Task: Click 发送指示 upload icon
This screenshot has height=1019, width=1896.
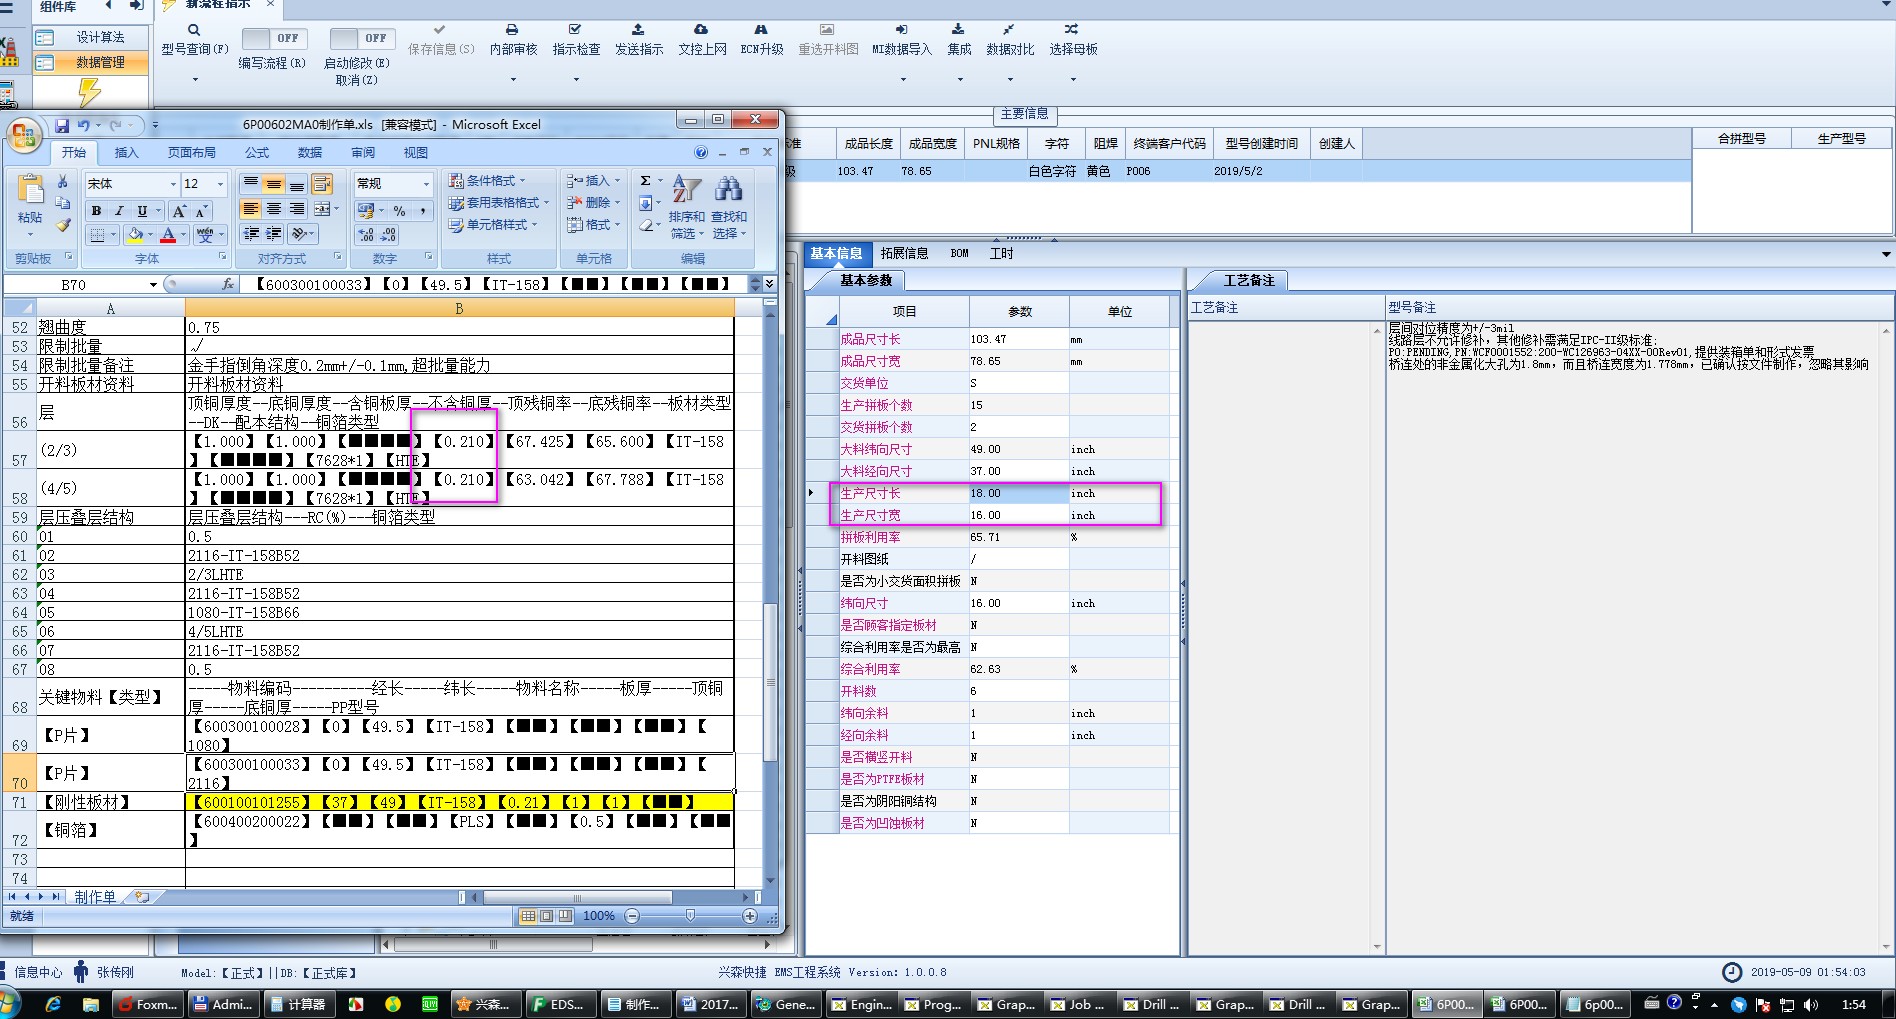Action: [x=638, y=30]
